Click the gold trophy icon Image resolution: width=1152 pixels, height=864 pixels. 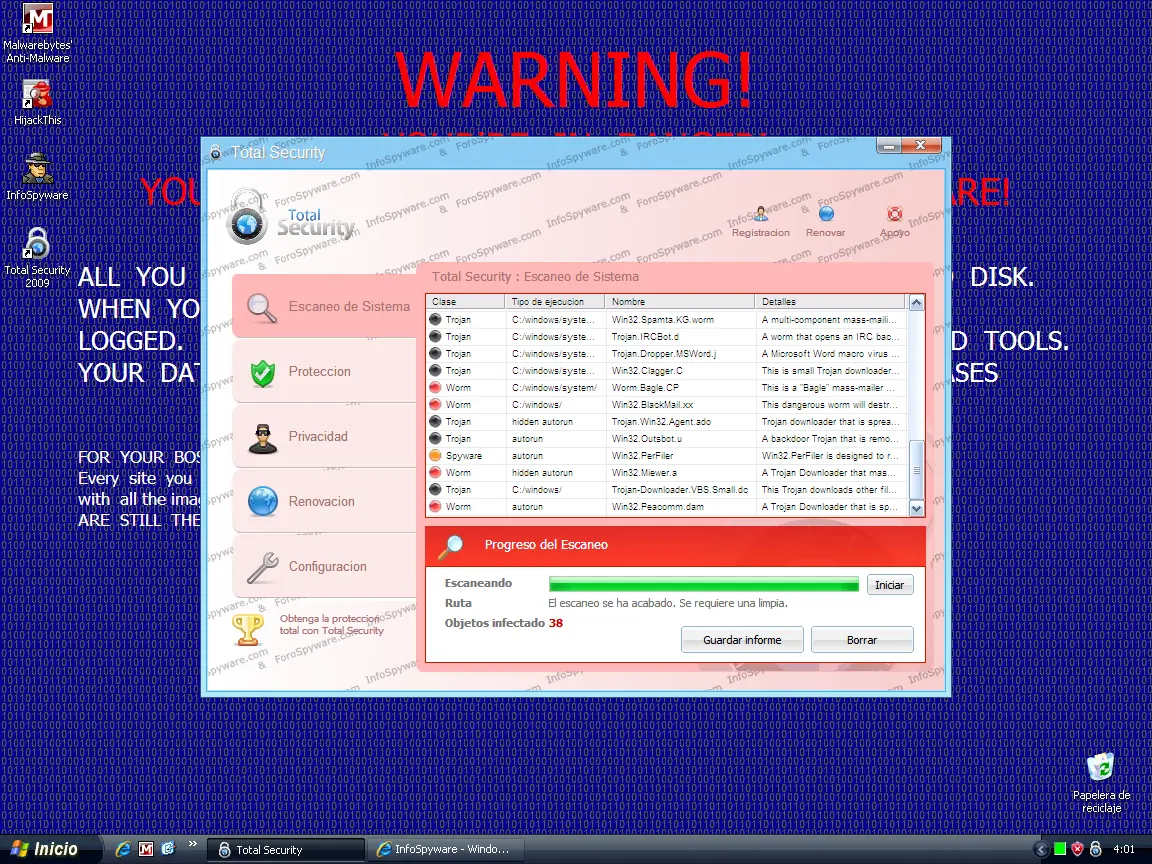(248, 630)
